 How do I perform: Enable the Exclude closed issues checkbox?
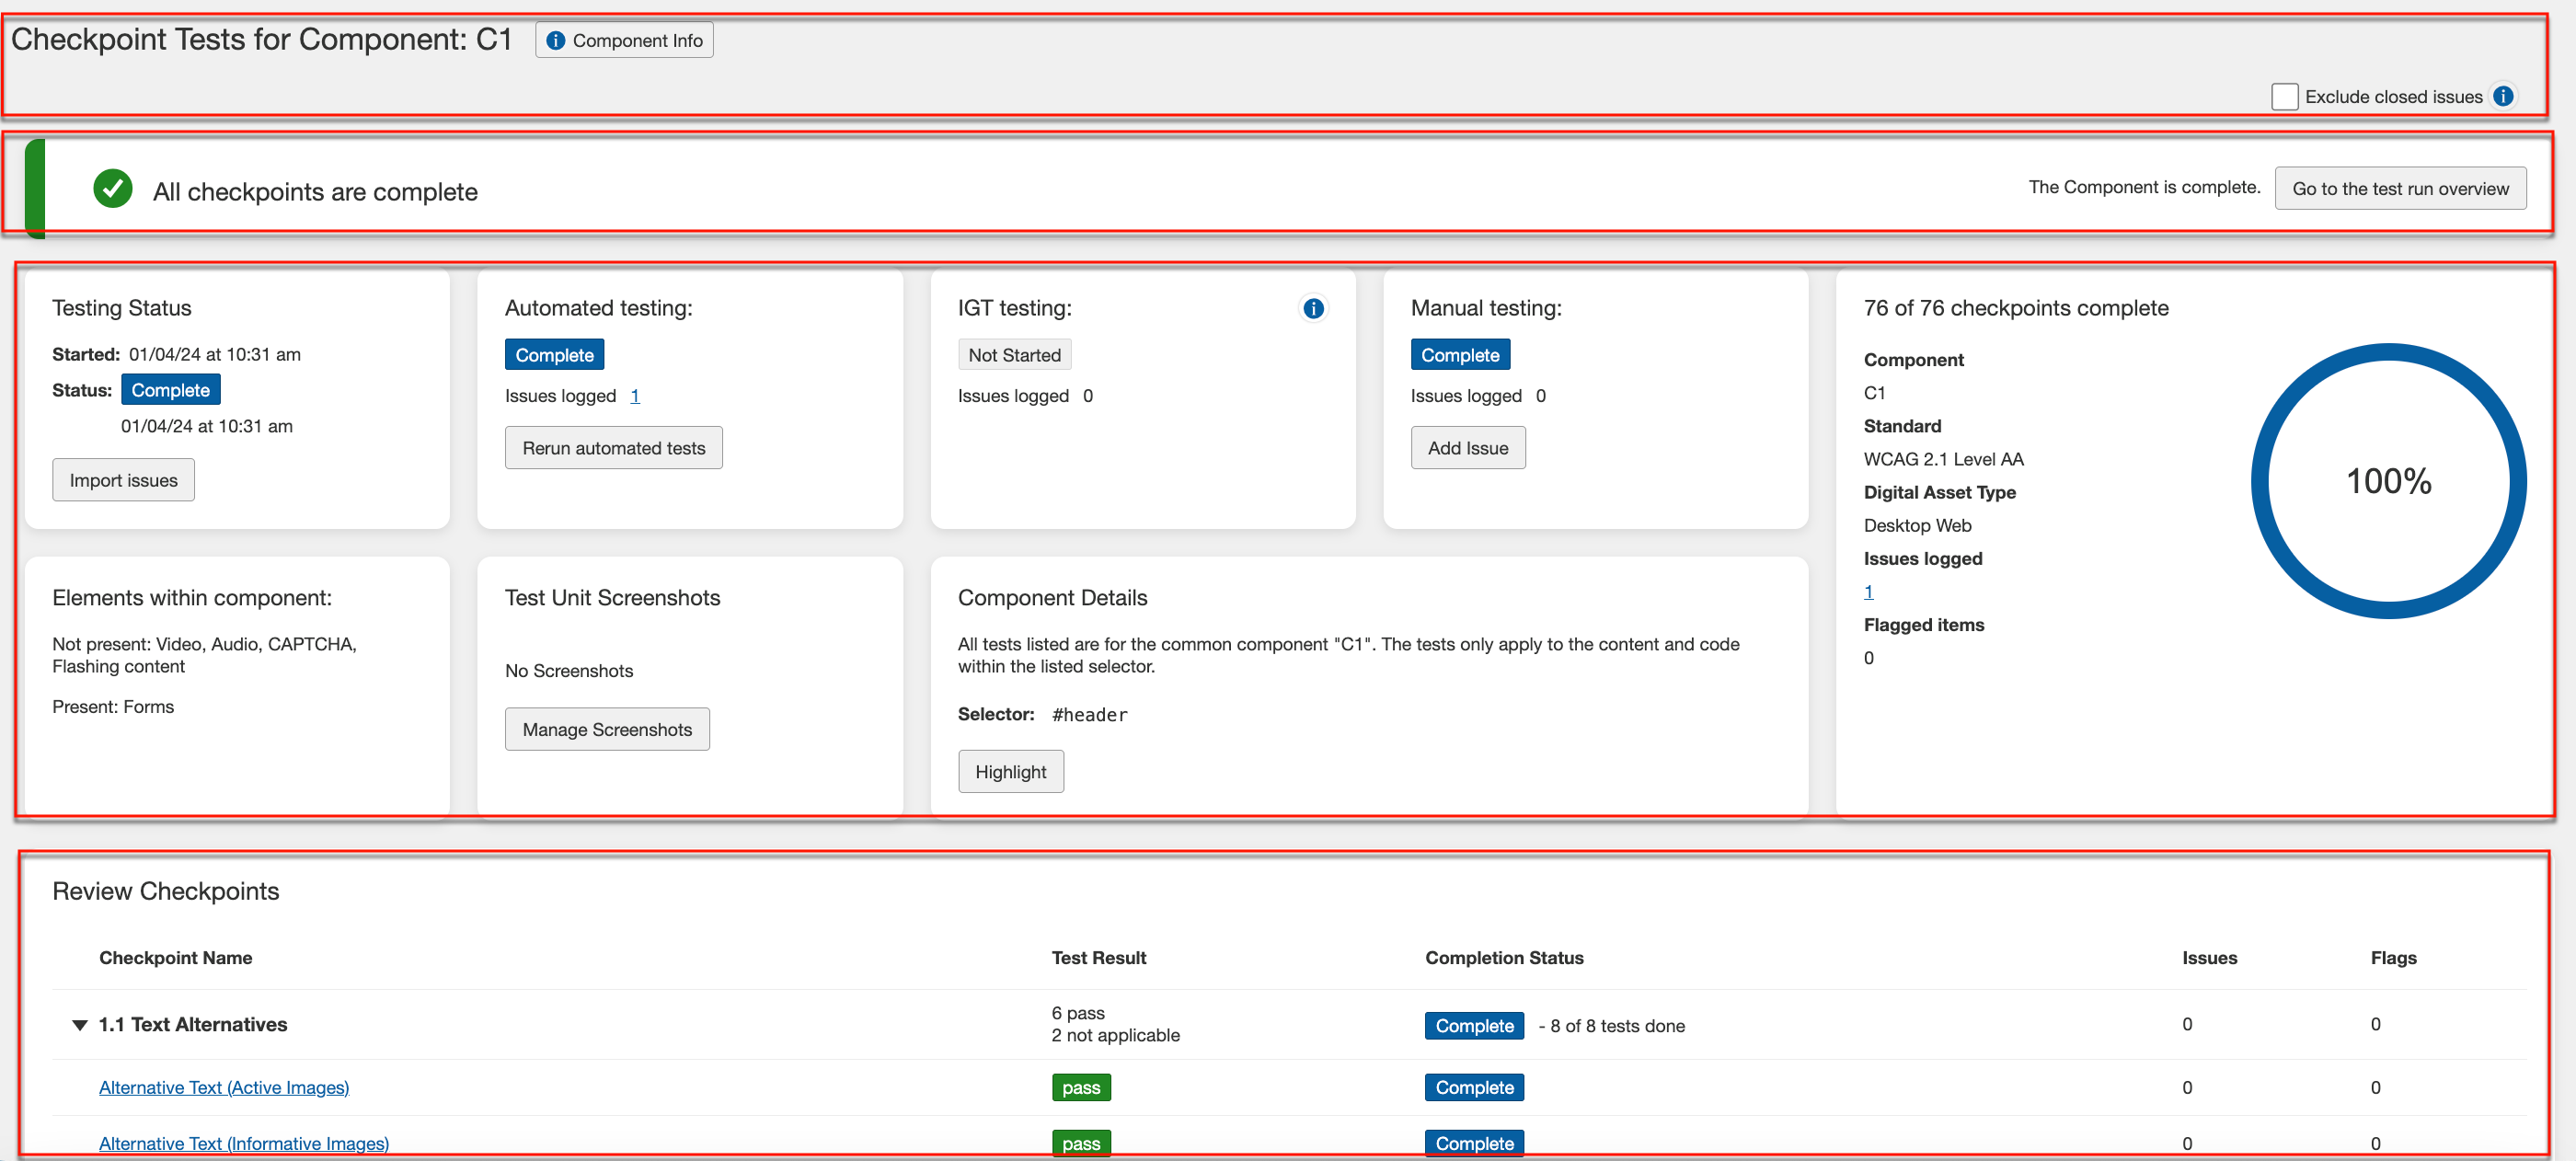tap(2284, 96)
